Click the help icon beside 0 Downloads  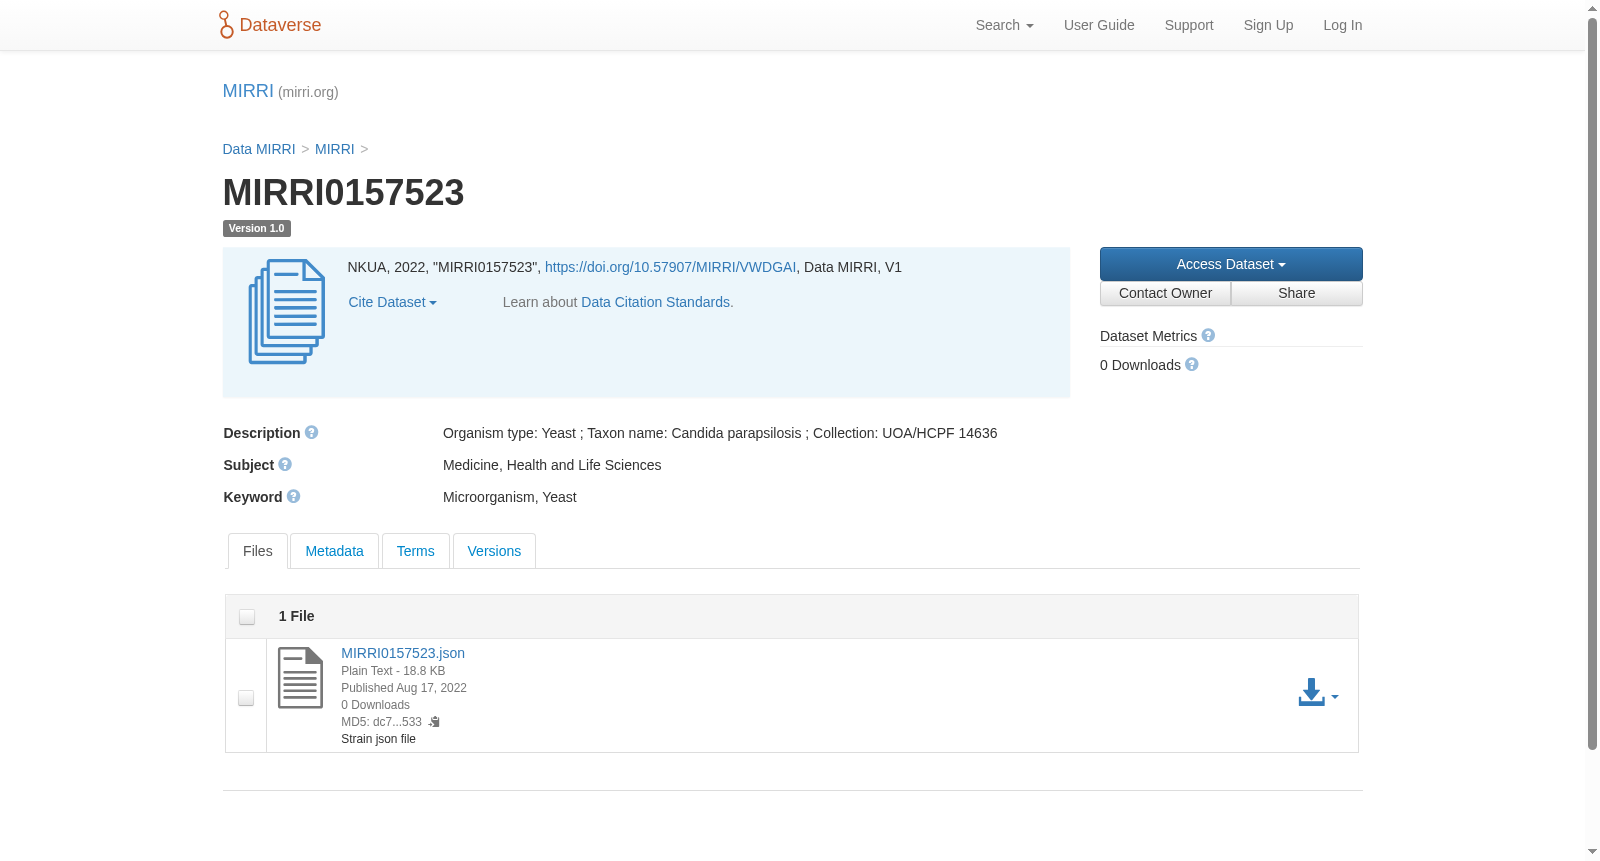coord(1192,364)
